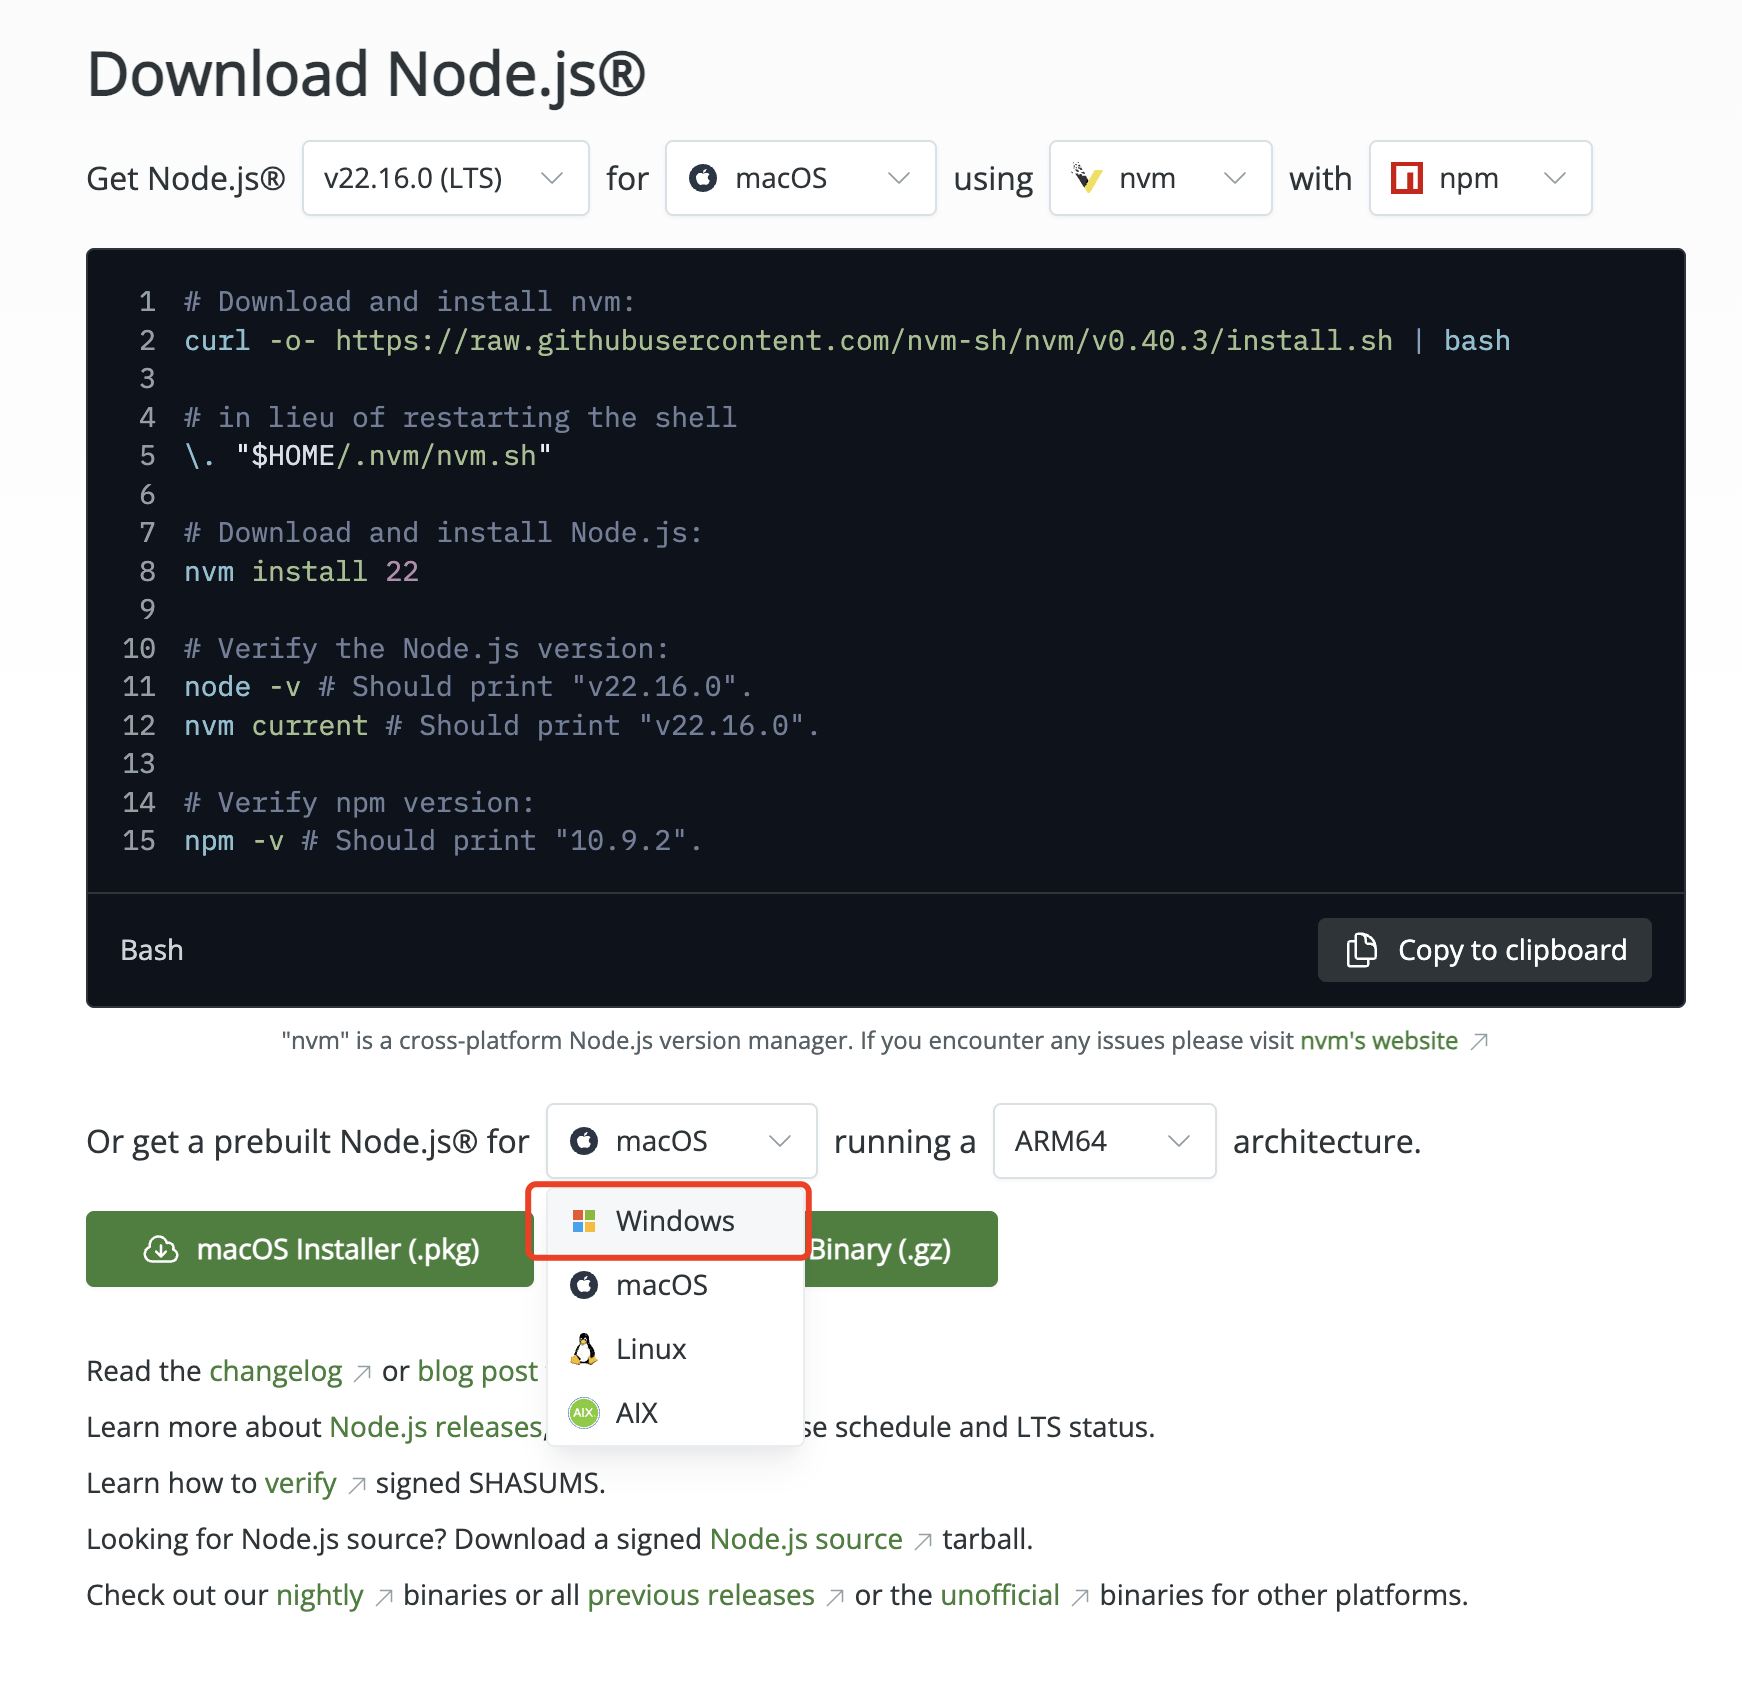1742x1698 pixels.
Task: Click the curl install command line
Action: [847, 341]
